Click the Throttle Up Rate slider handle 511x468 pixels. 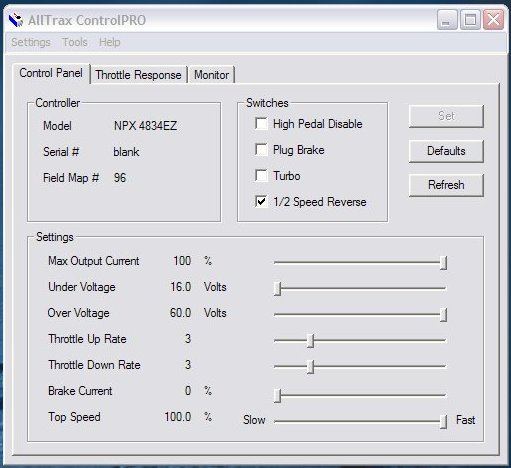pos(310,341)
